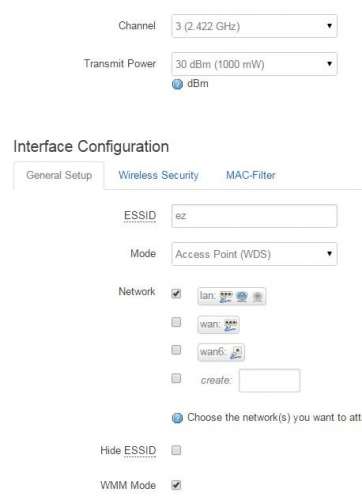Uncheck the lan network checkbox
This screenshot has height=500, width=362.
tap(176, 294)
